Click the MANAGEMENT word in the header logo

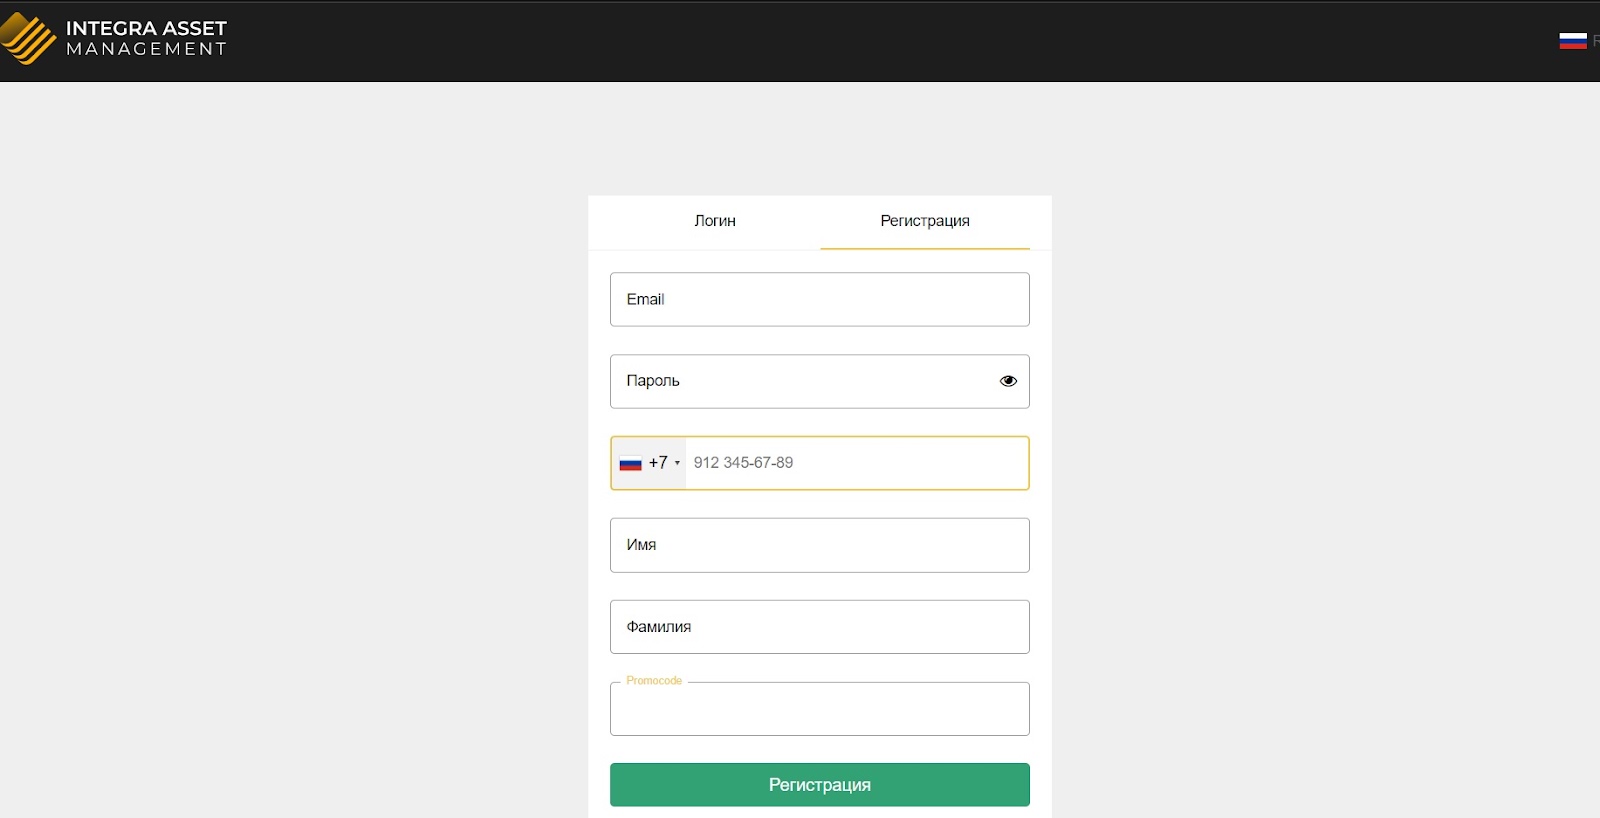[x=146, y=49]
